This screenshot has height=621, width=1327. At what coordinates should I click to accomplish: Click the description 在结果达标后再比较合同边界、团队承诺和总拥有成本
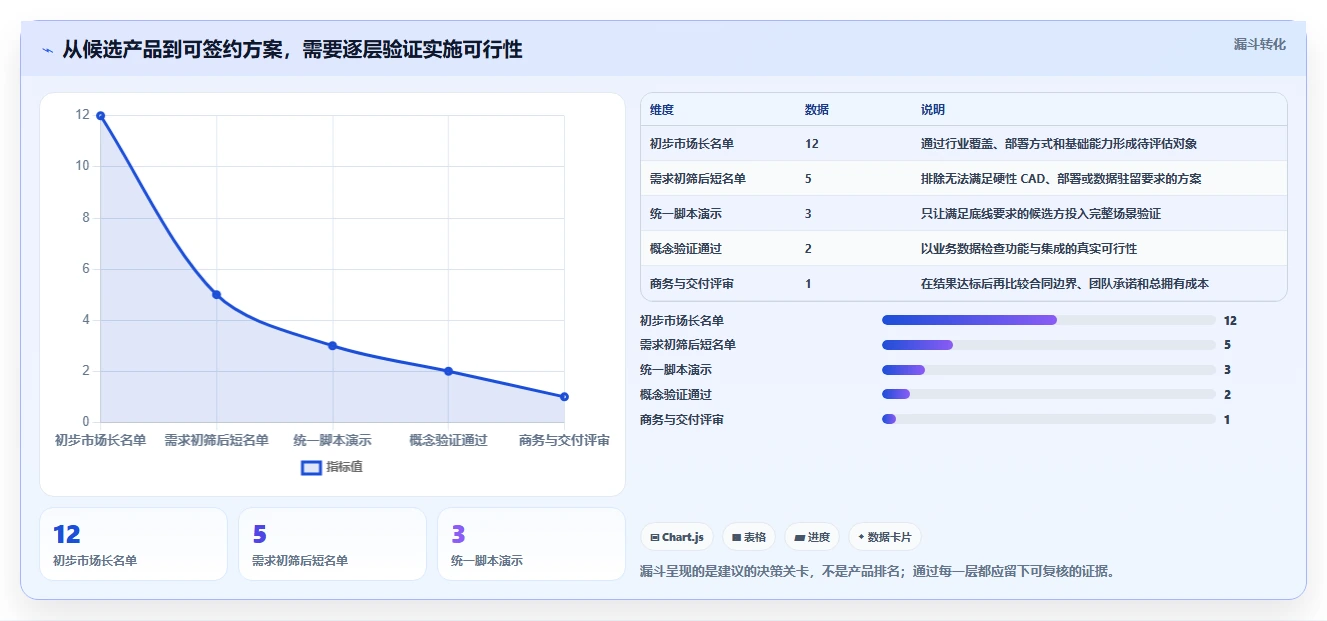1065,284
